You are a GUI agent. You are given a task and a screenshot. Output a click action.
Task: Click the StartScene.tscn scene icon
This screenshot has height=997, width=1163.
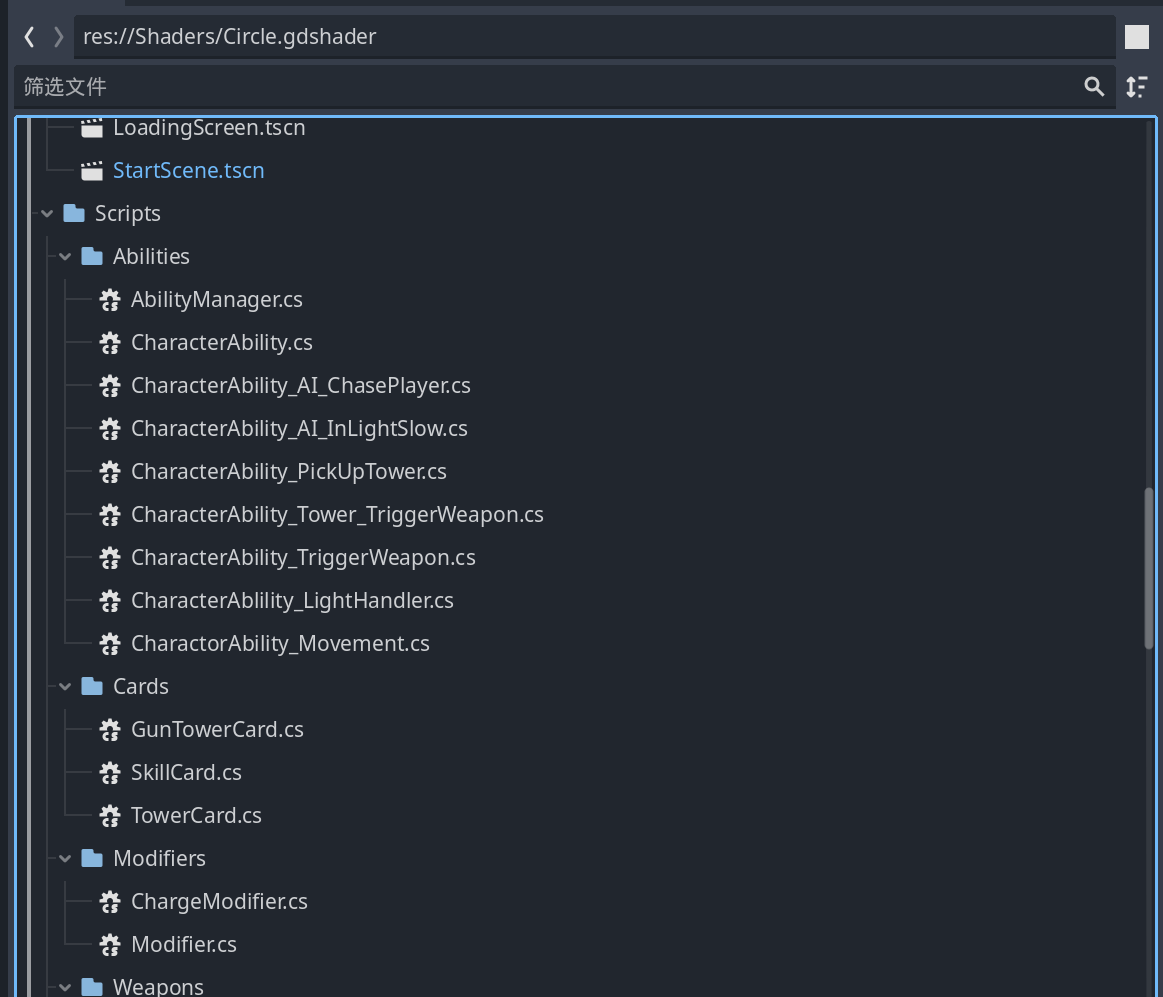pyautogui.click(x=91, y=171)
